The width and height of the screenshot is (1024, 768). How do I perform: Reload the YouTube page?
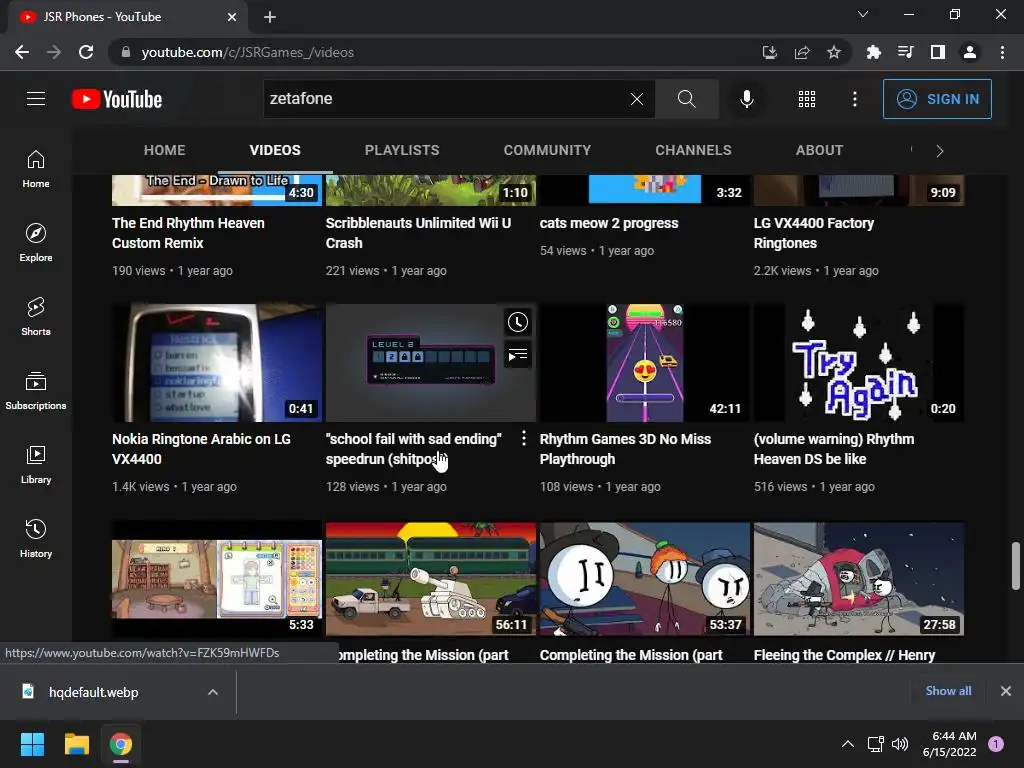pyautogui.click(x=86, y=52)
